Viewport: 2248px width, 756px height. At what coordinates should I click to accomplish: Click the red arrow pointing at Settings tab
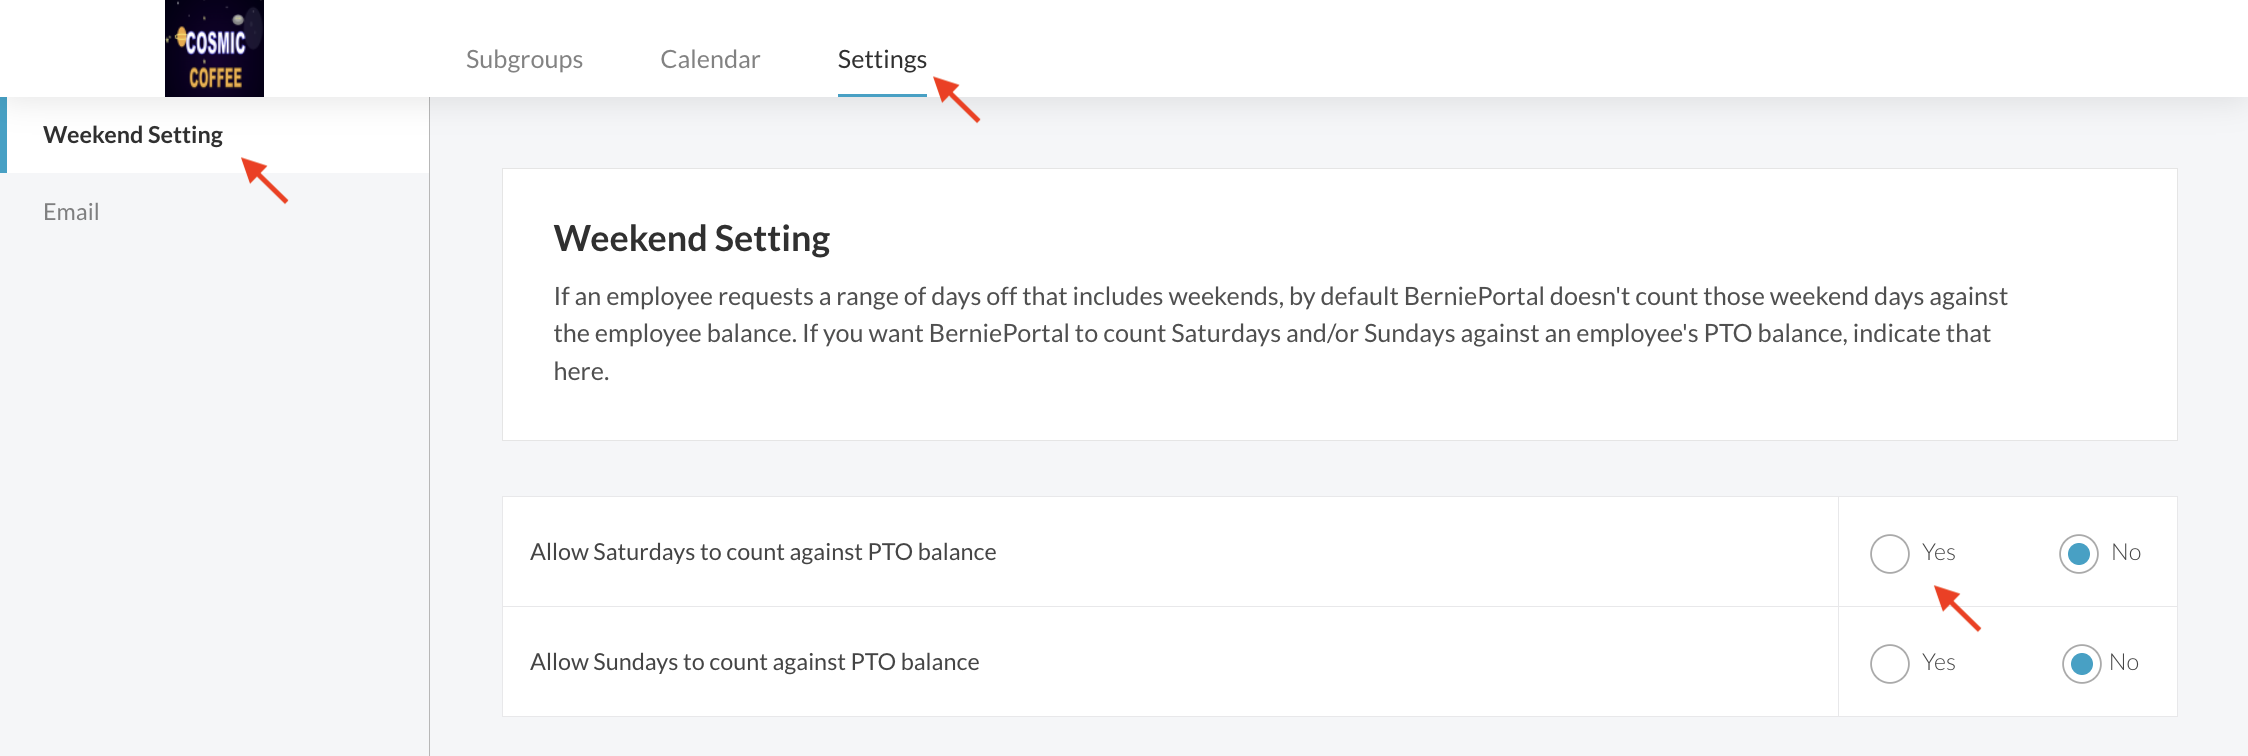point(957,100)
